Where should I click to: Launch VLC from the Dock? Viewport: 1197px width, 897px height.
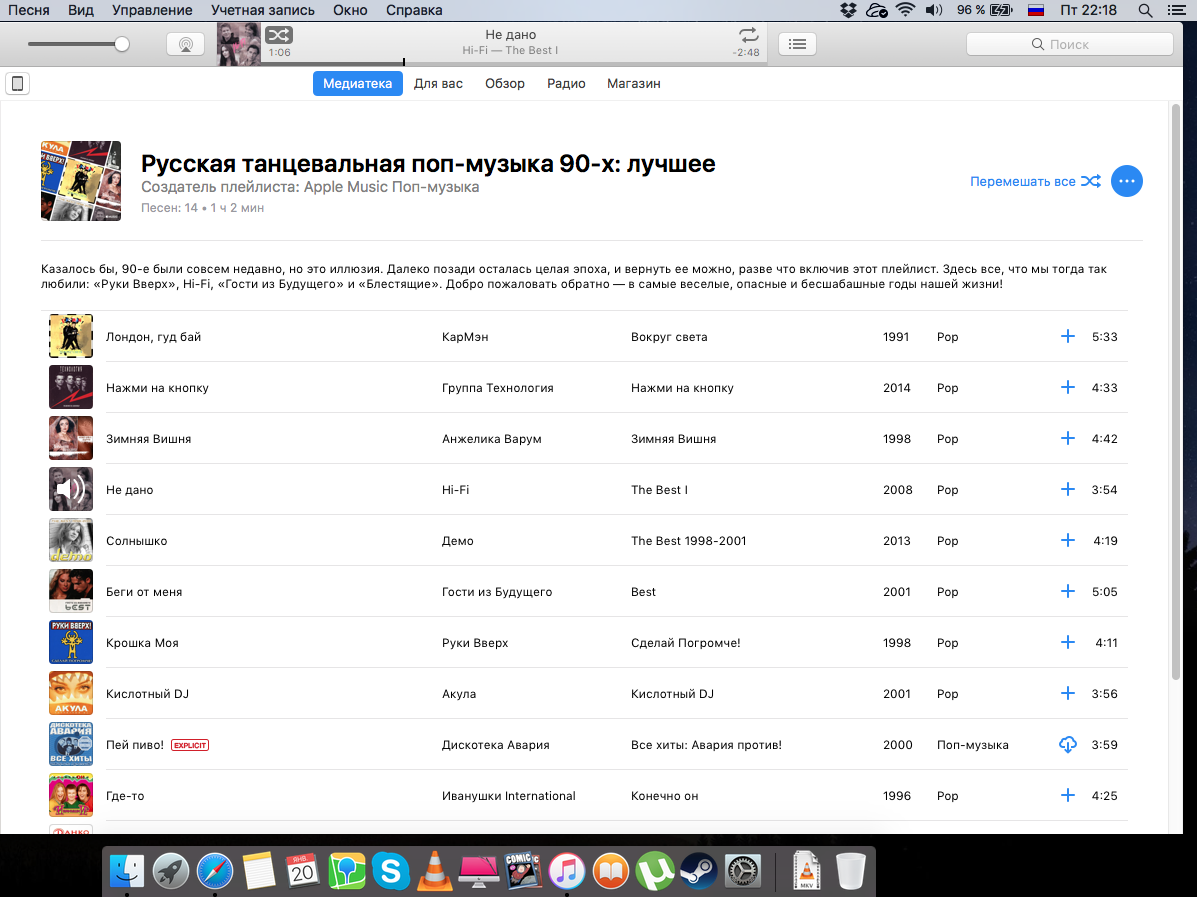coord(434,871)
